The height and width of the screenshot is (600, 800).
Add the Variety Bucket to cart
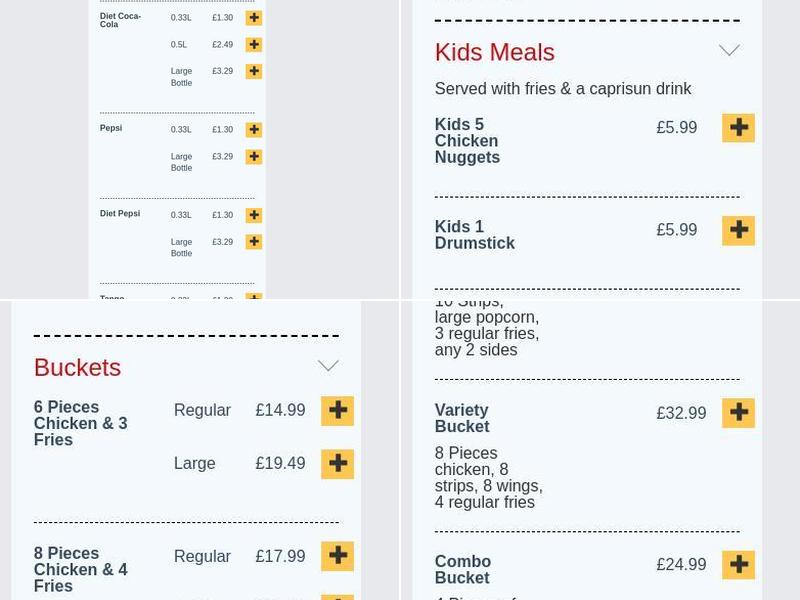[x=738, y=412]
